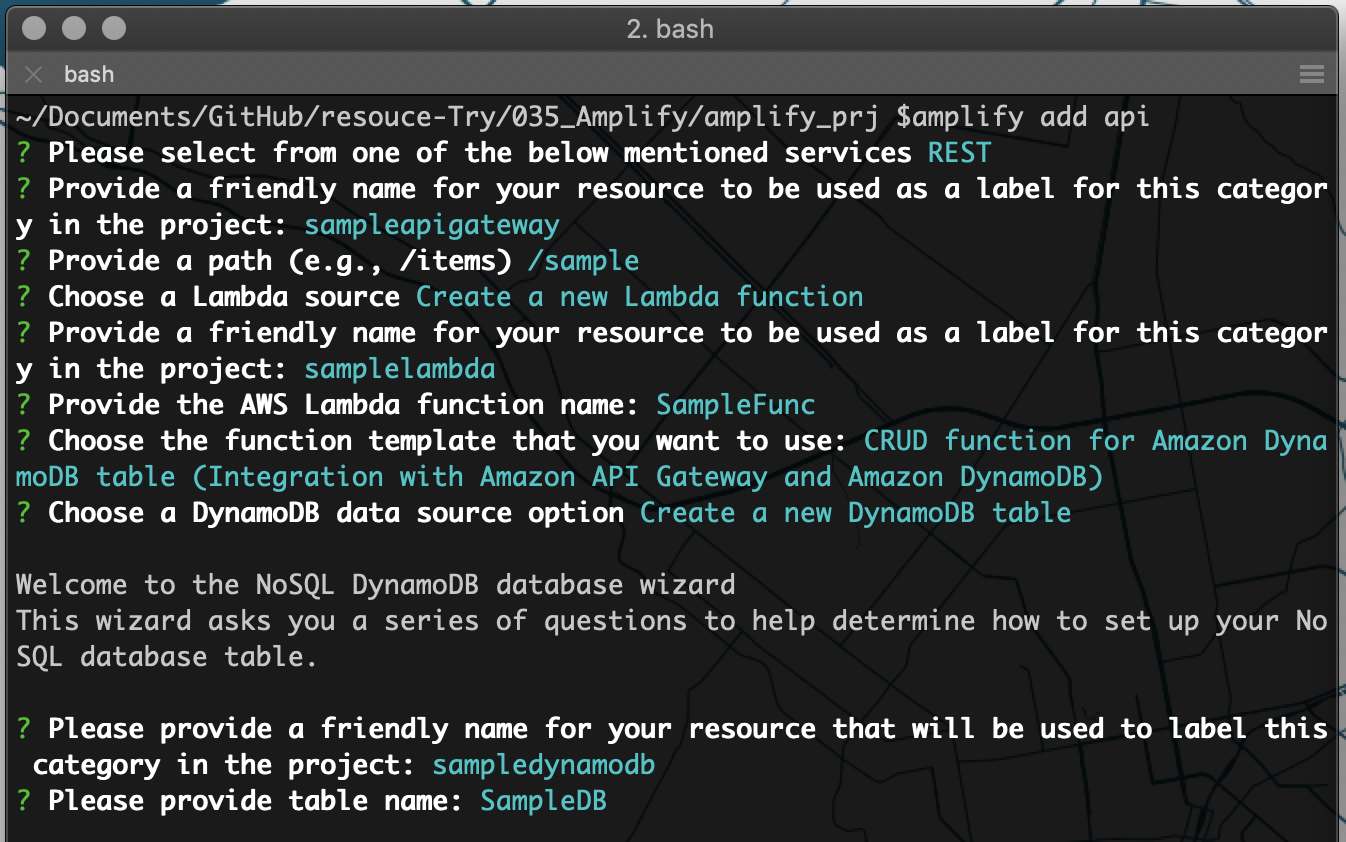Click the "sampleapigateway" resource name
Image resolution: width=1346 pixels, height=842 pixels.
pos(431,225)
